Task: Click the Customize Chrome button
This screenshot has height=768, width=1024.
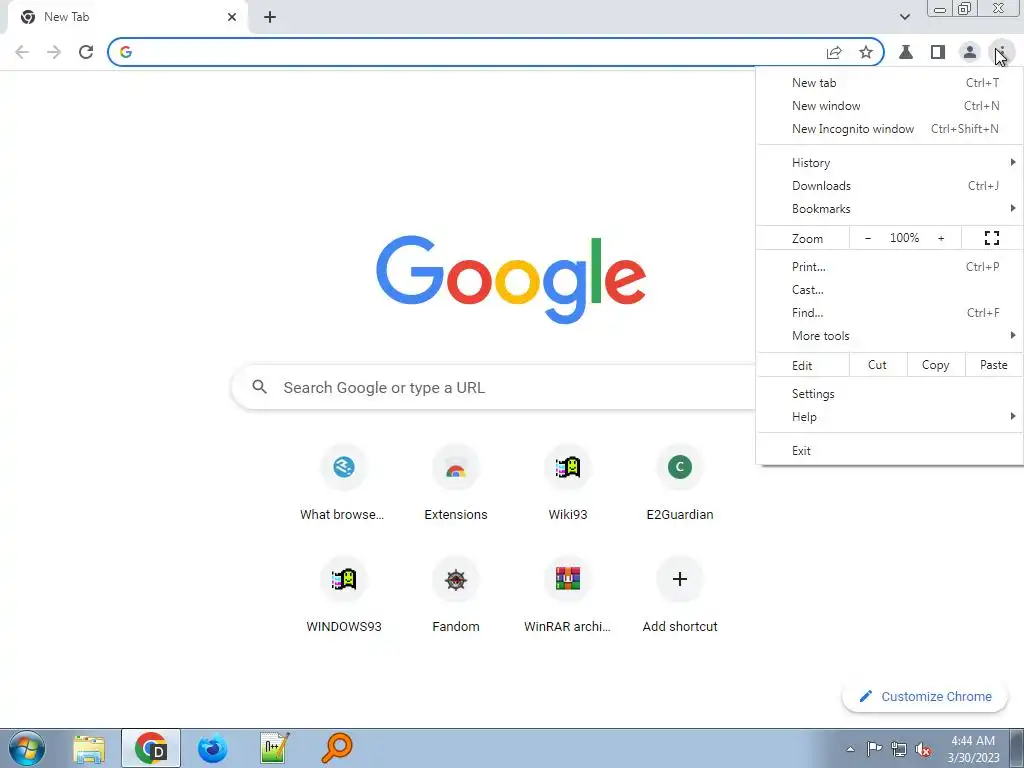Action: click(925, 697)
